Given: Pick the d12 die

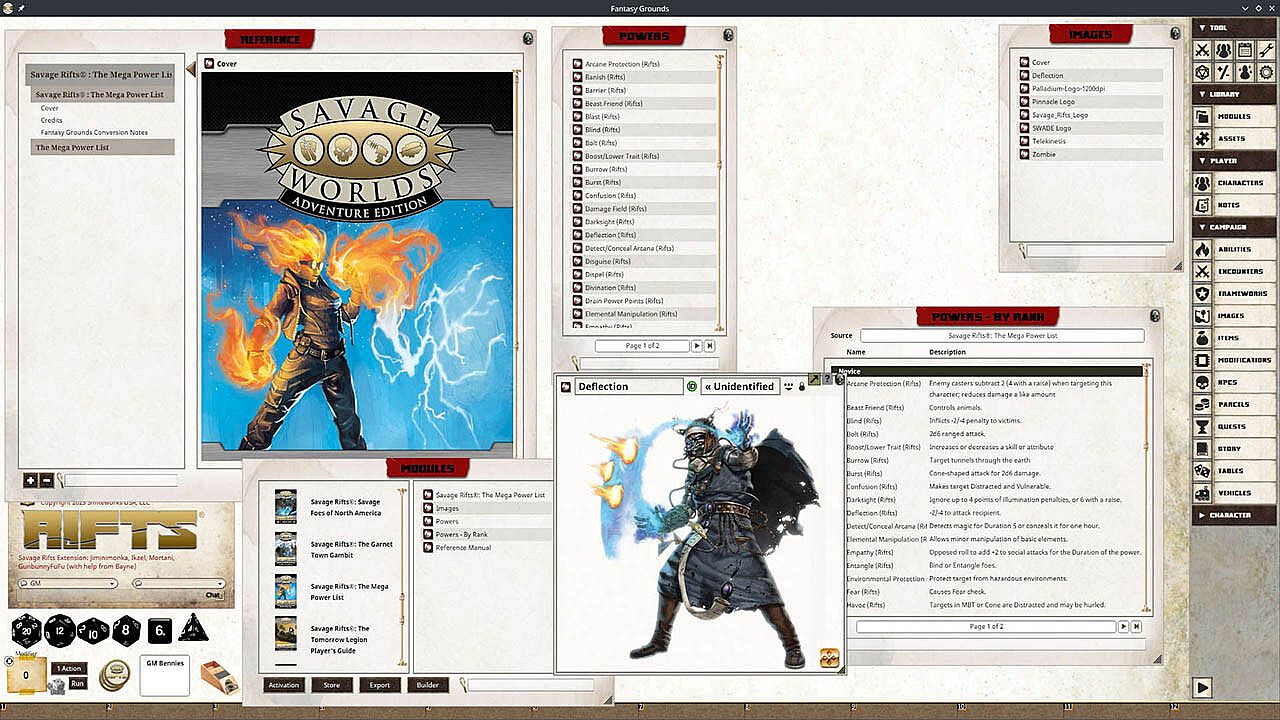Looking at the screenshot, I should click(60, 630).
